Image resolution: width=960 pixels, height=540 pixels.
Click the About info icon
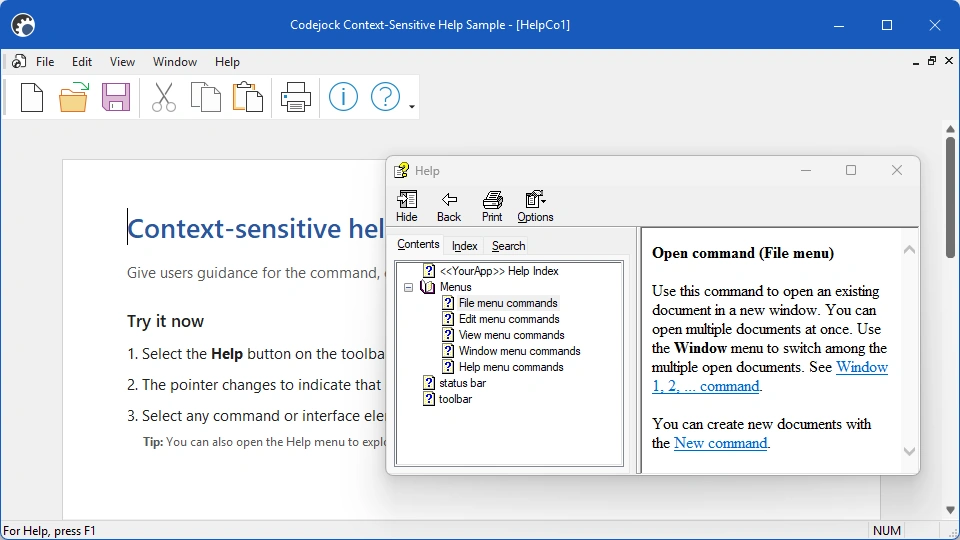[x=343, y=97]
